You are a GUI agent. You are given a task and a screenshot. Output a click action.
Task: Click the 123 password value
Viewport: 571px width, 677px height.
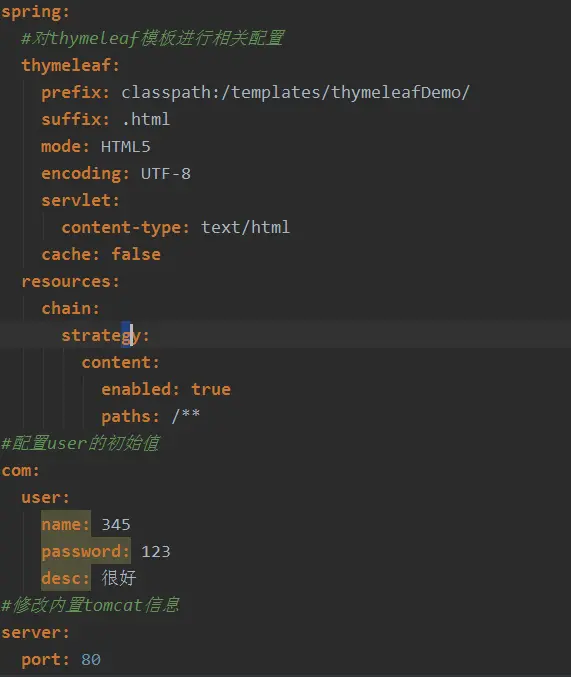point(156,552)
